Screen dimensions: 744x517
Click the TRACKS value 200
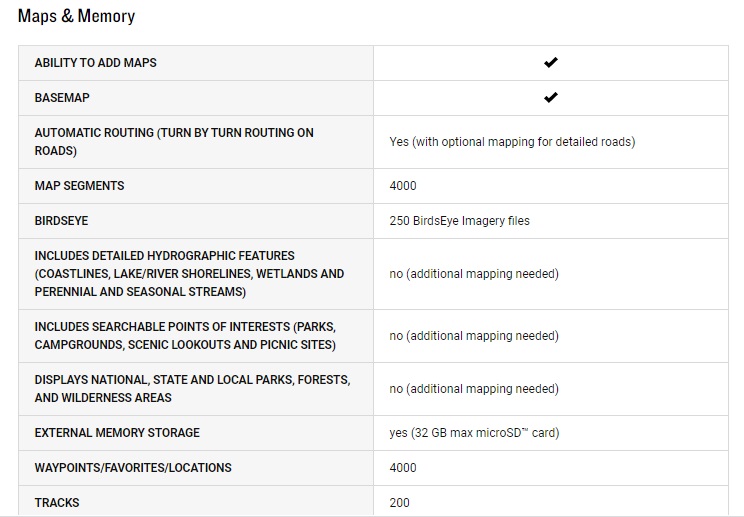400,503
